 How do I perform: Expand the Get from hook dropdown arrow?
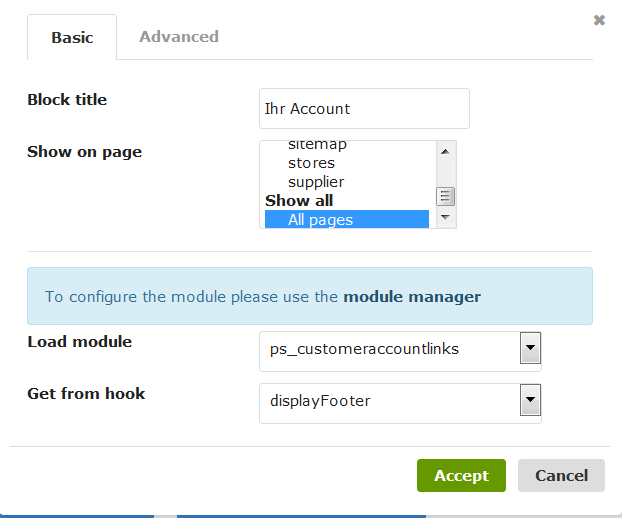531,401
